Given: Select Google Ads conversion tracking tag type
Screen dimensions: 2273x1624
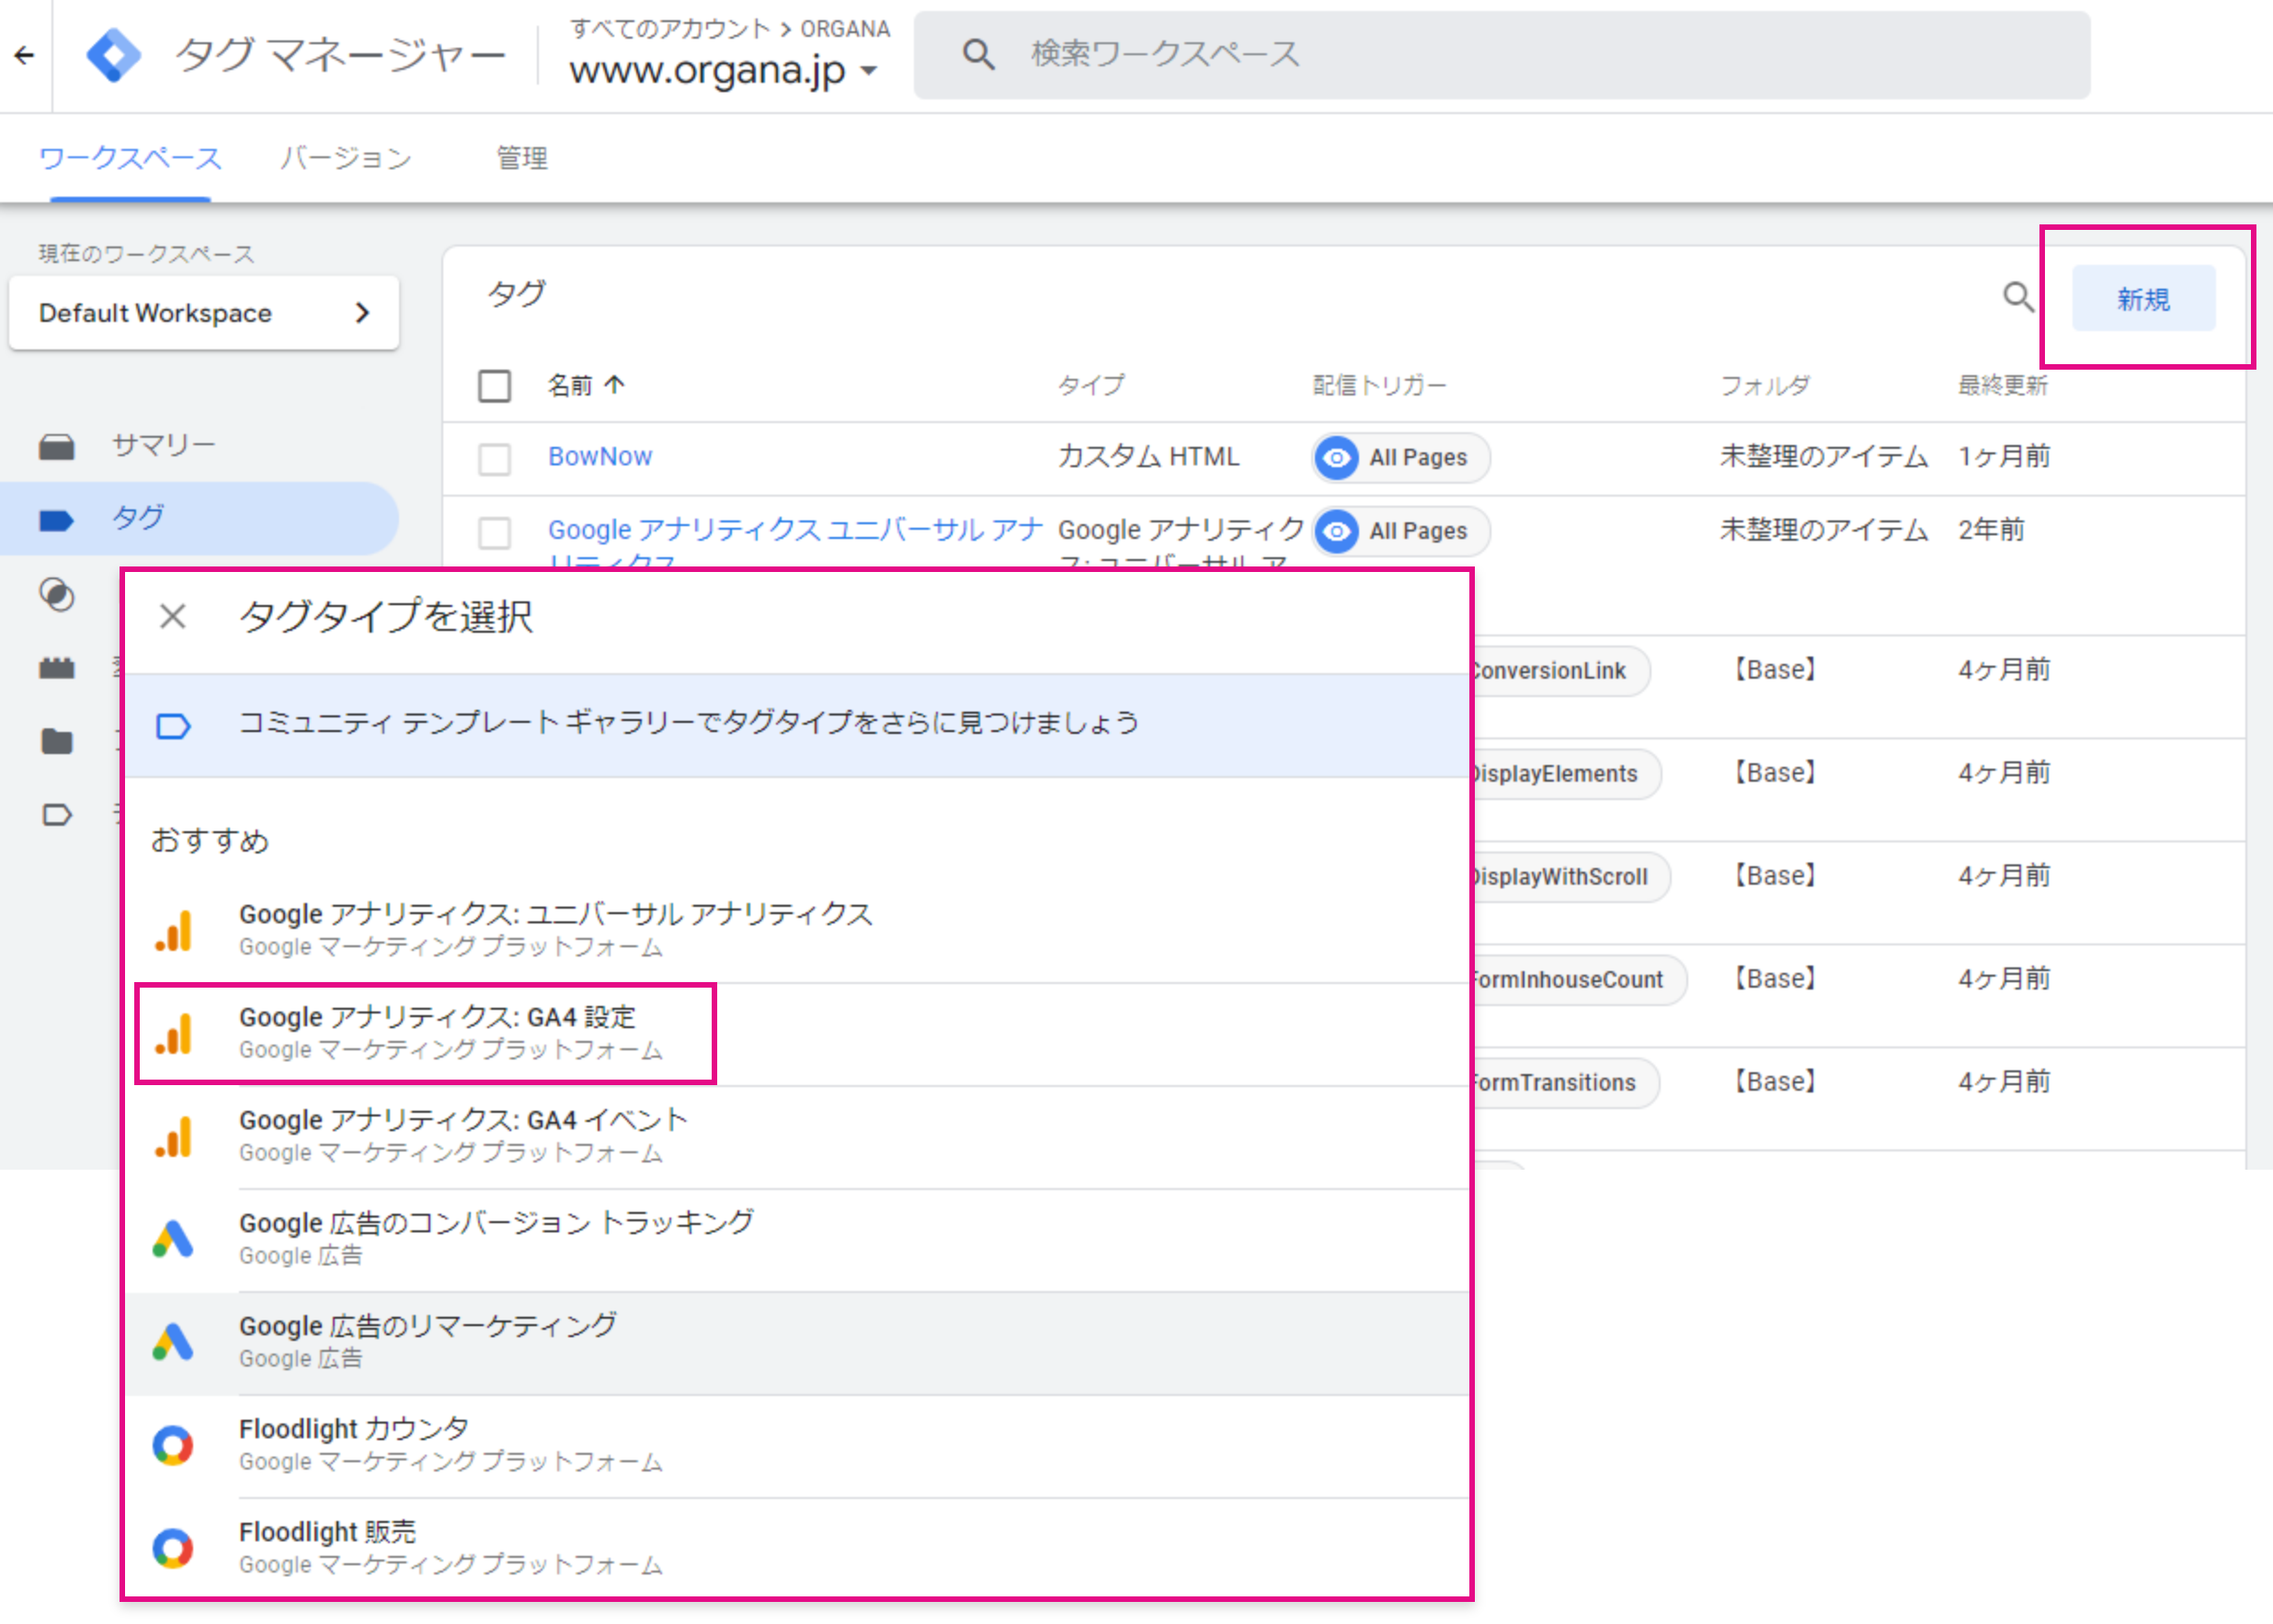Looking at the screenshot, I should pyautogui.click(x=496, y=1238).
